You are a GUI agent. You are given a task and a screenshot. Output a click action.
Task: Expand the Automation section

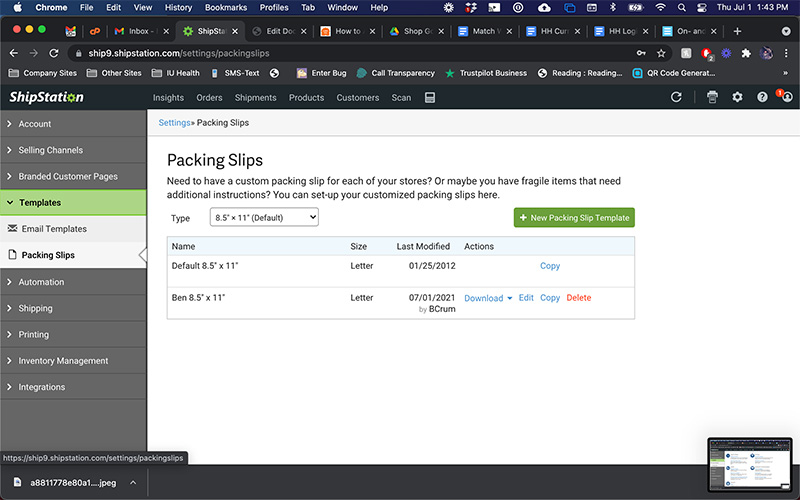pos(73,282)
